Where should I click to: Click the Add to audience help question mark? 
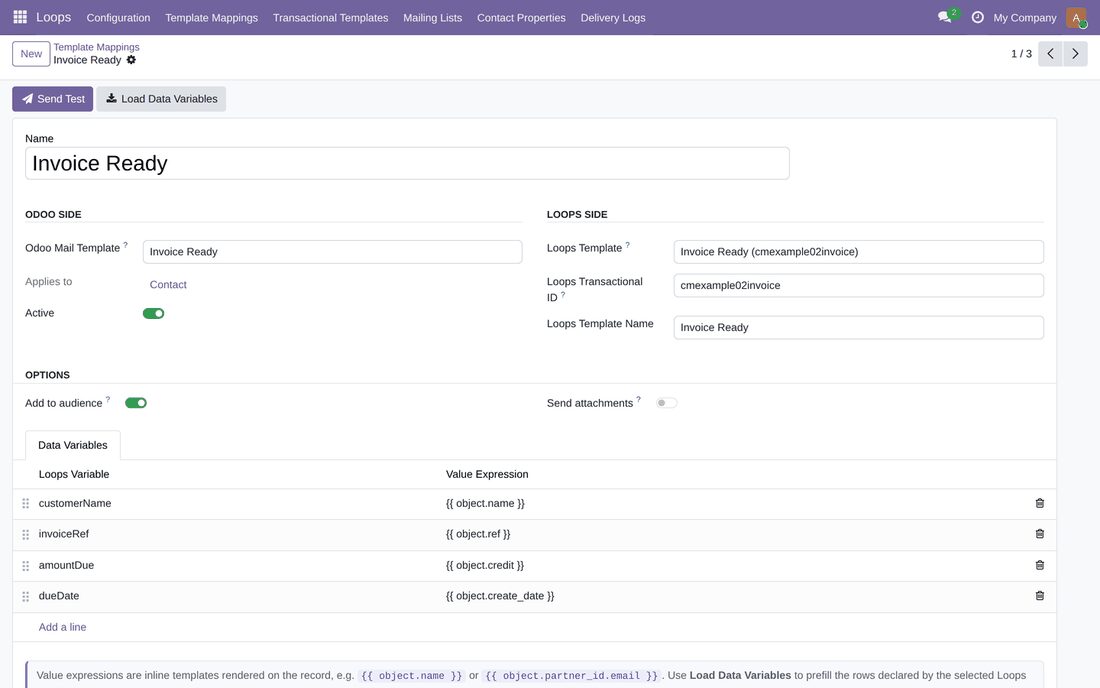click(107, 399)
